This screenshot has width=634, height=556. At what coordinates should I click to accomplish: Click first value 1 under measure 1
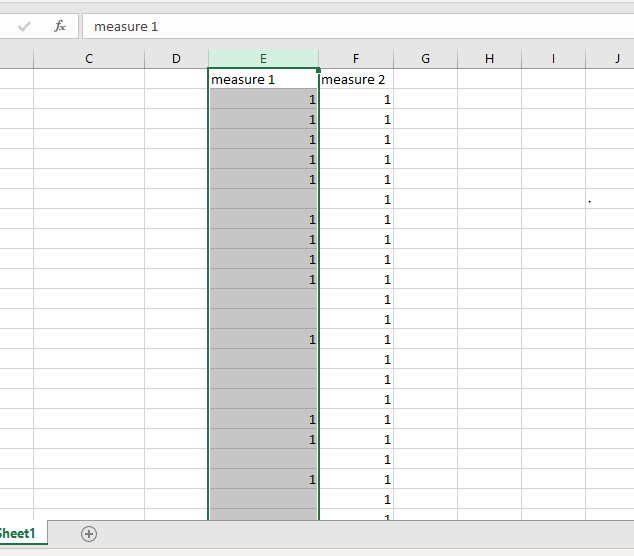pos(263,99)
